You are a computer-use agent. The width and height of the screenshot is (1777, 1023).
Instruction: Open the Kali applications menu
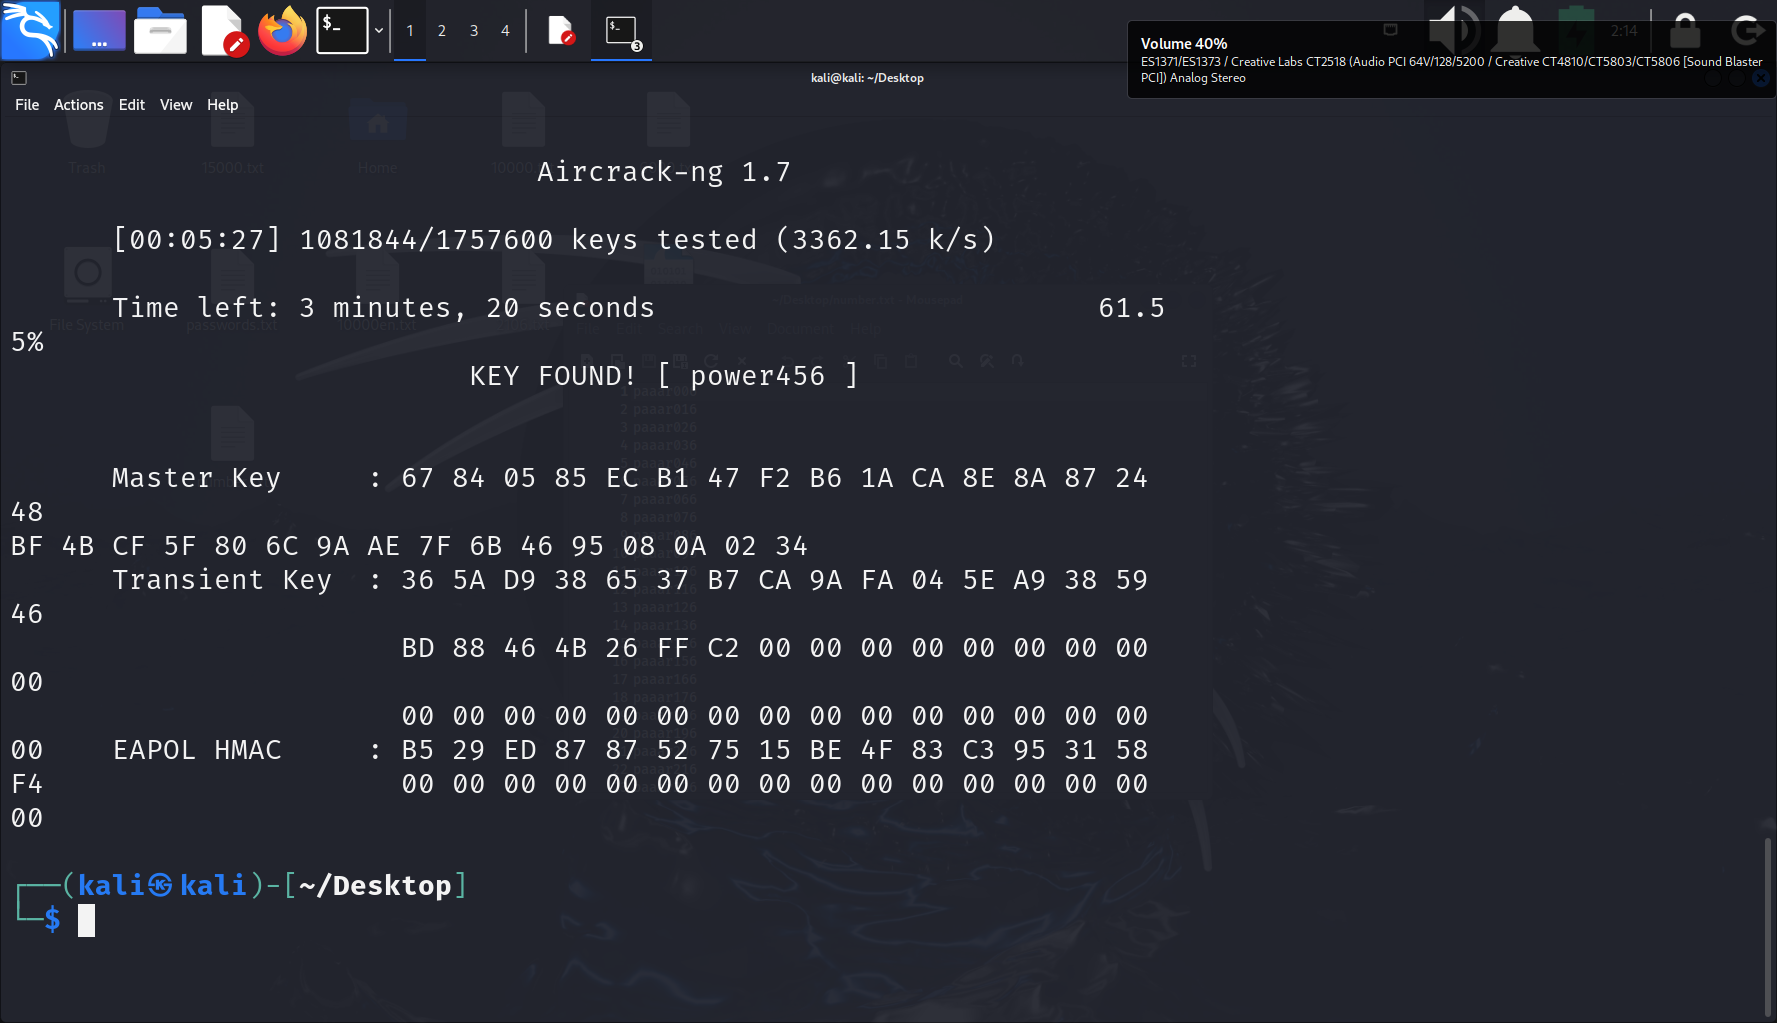[x=30, y=30]
